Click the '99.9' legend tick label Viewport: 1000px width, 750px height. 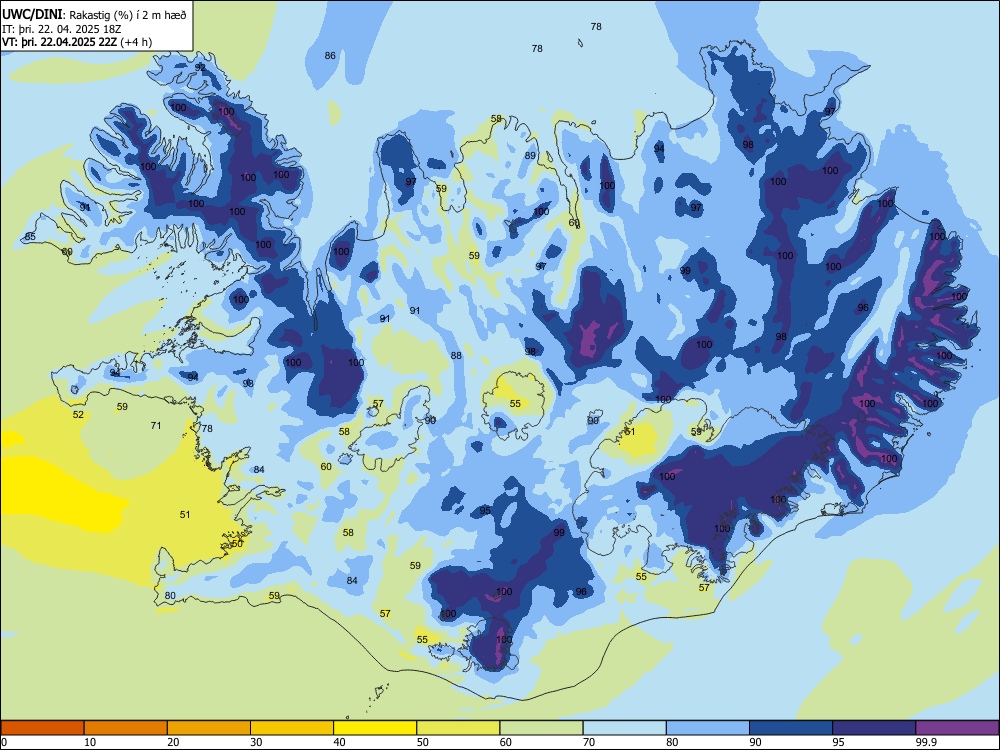925,742
